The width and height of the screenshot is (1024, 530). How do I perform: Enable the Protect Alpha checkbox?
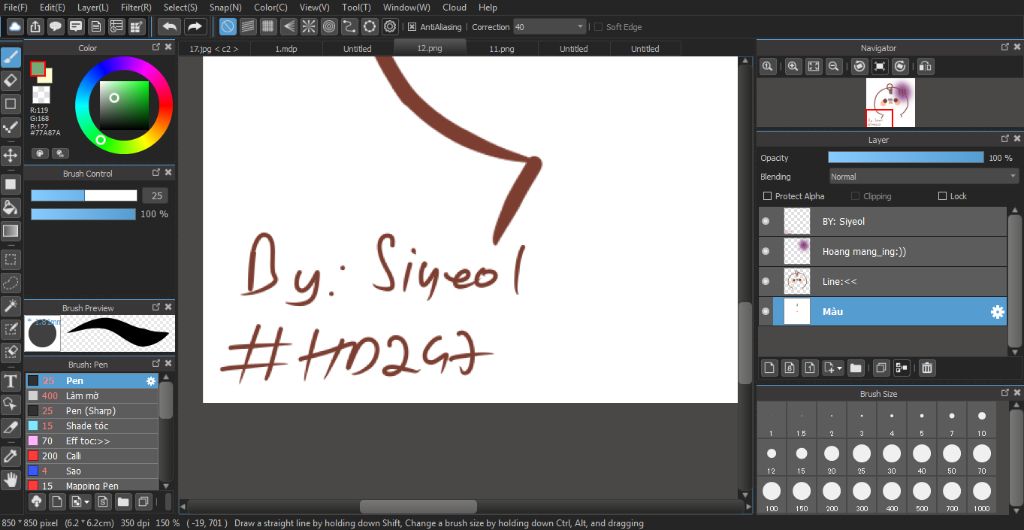point(767,196)
